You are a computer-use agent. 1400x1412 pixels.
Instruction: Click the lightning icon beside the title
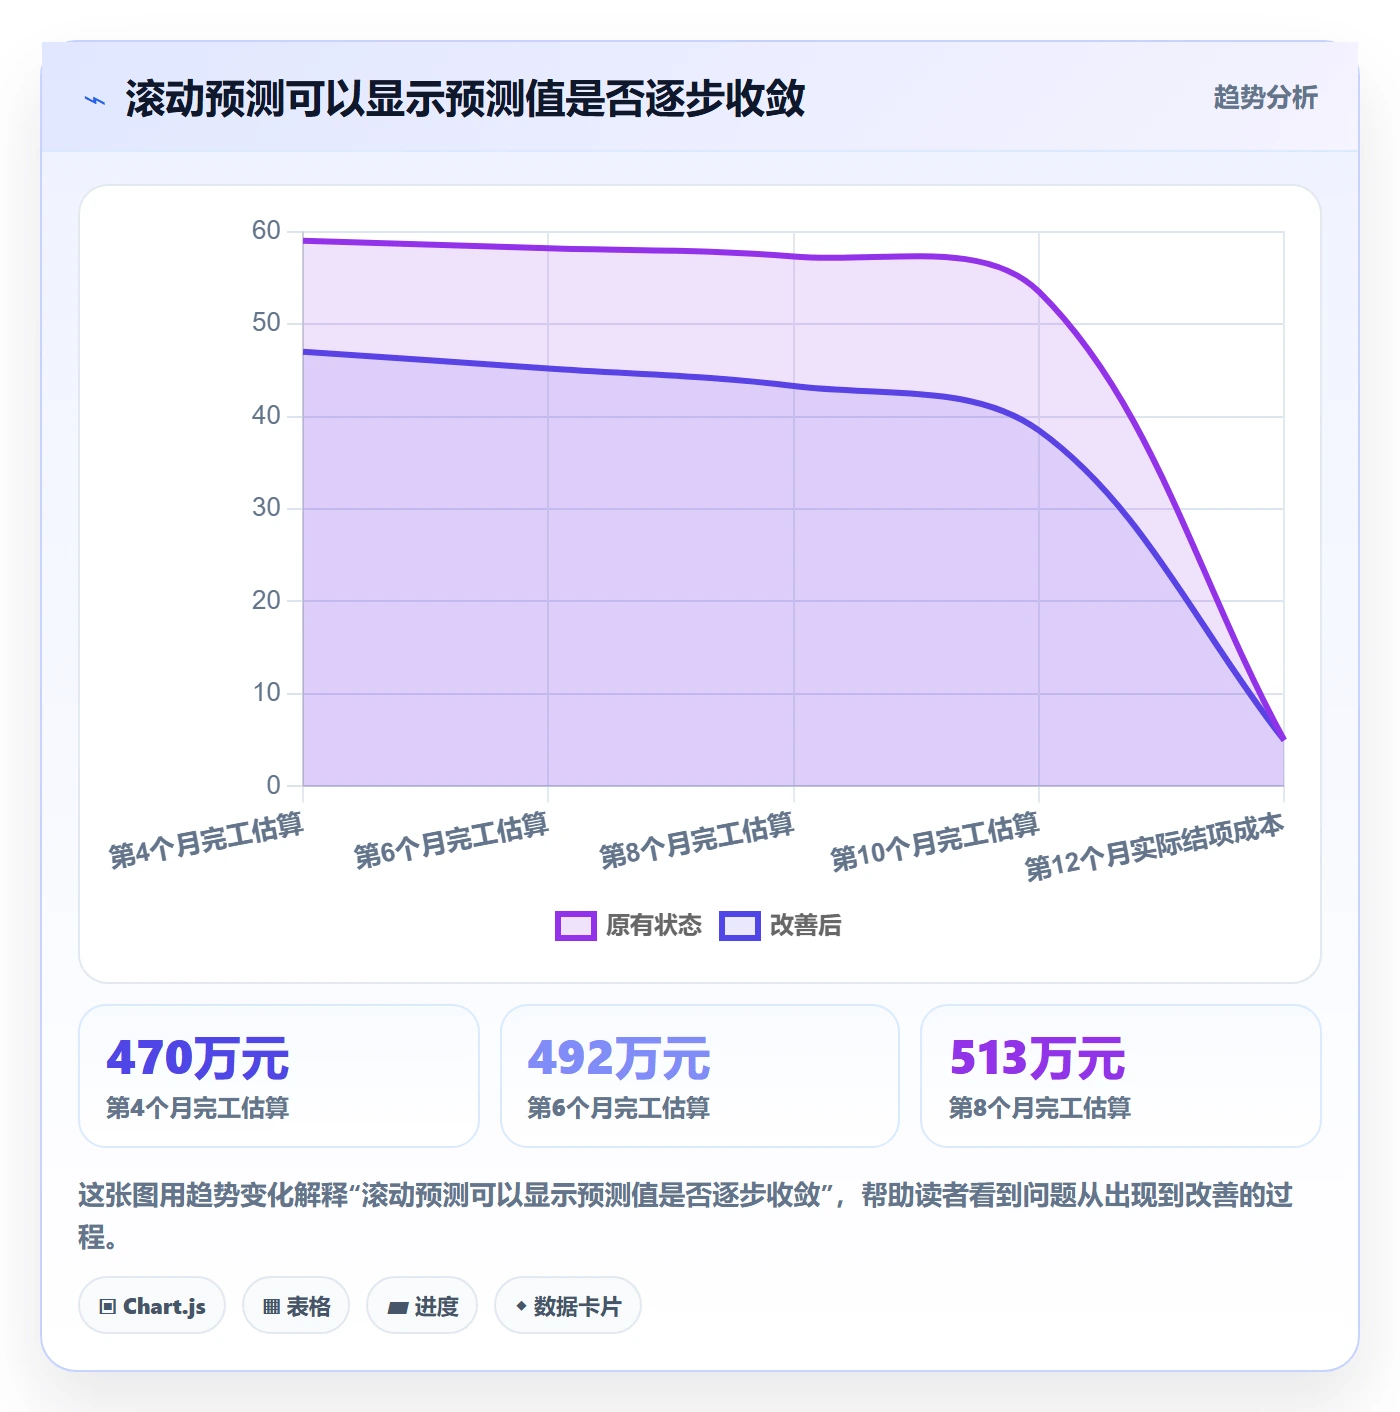click(95, 100)
